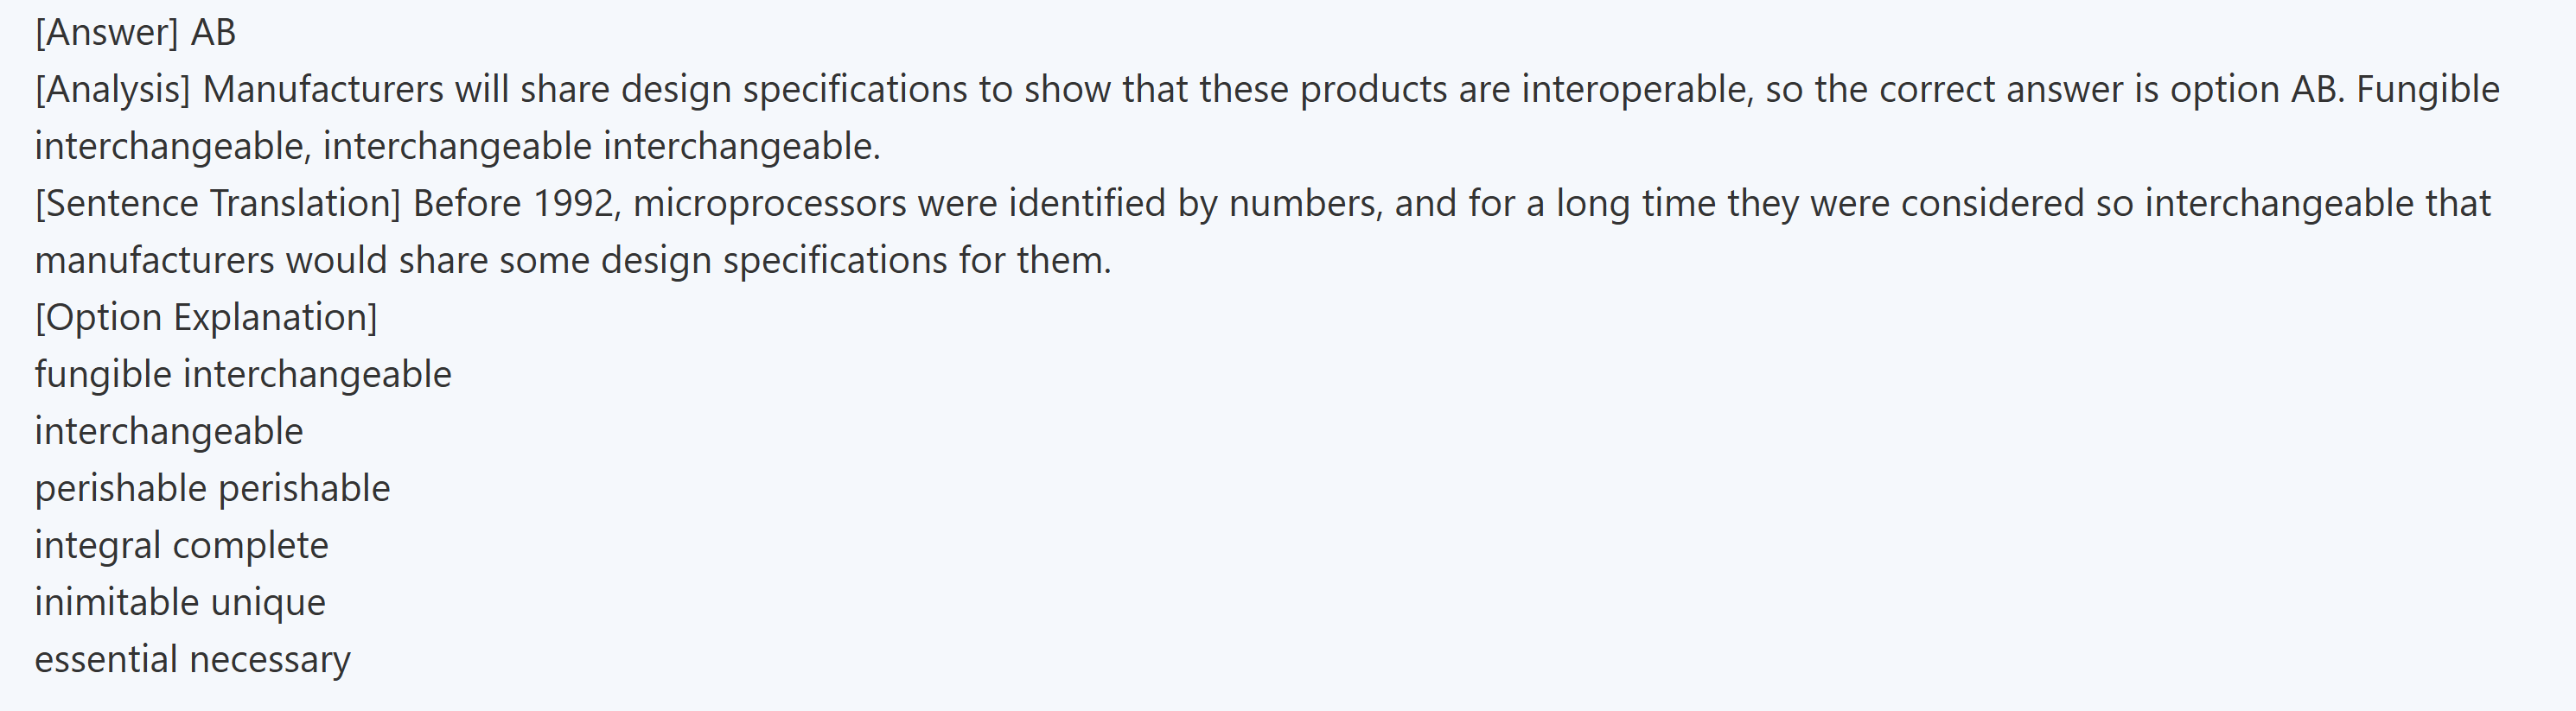Click the "essential necessary" option line

[192, 660]
